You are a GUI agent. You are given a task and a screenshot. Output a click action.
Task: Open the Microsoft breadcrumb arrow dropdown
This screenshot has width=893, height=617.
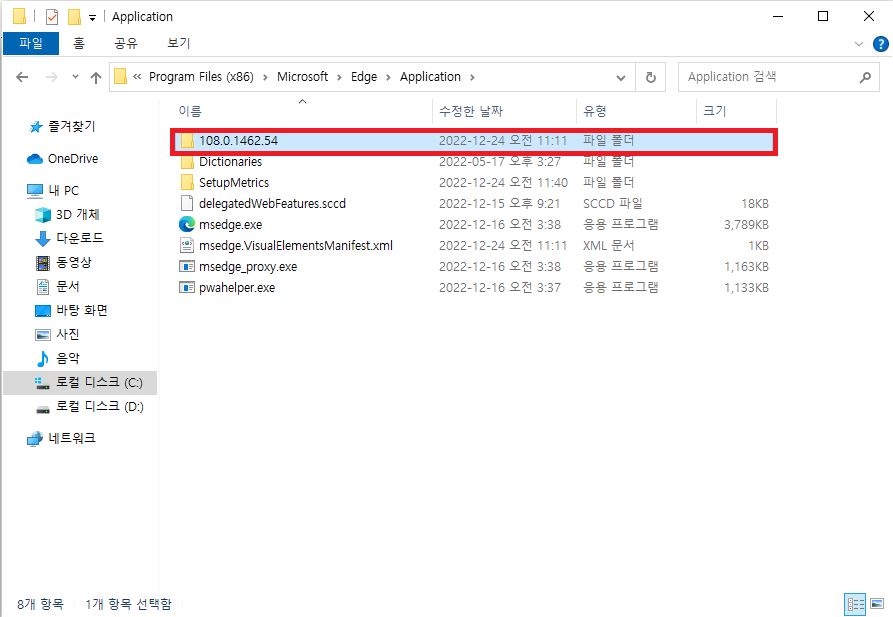click(x=338, y=76)
